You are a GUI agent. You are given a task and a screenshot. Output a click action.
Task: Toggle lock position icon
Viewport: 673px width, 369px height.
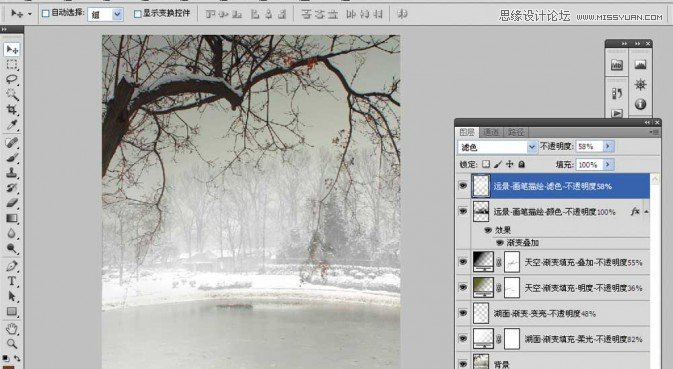(509, 164)
